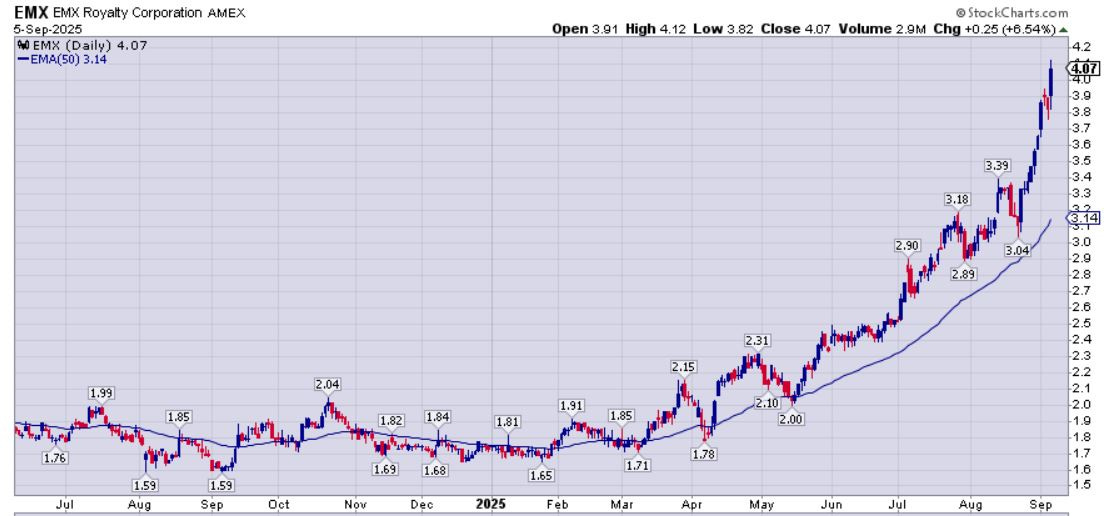Click the 1.76 low label near July

54,459
